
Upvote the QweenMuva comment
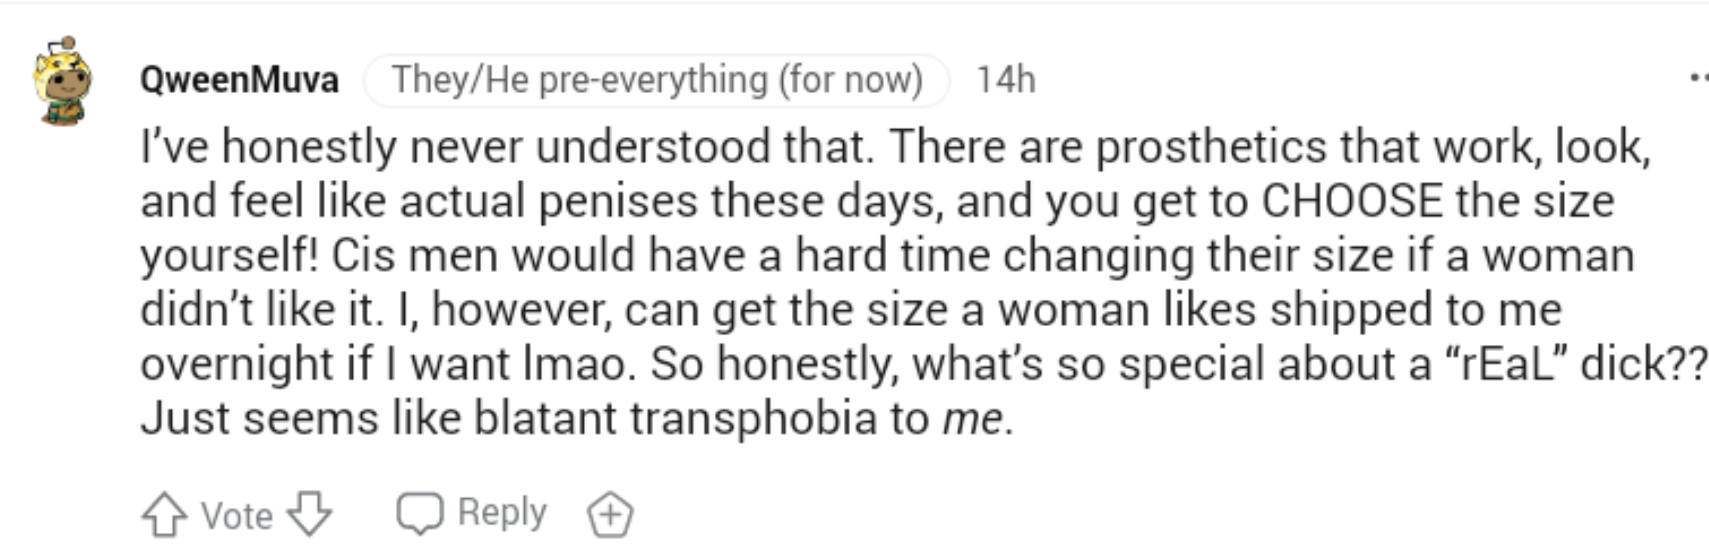click(x=164, y=515)
